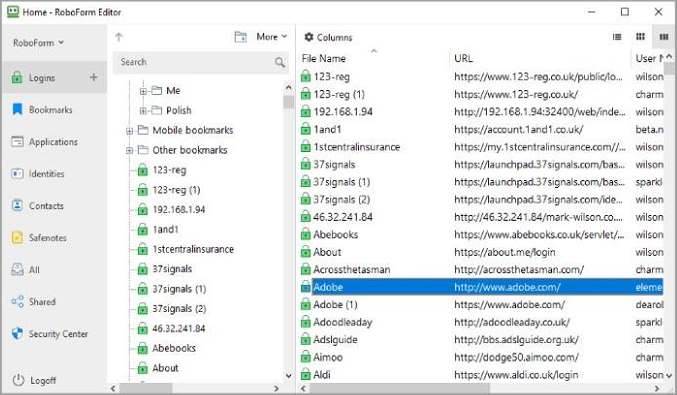Click the Columns settings button
This screenshot has height=395, width=677.
tap(328, 38)
